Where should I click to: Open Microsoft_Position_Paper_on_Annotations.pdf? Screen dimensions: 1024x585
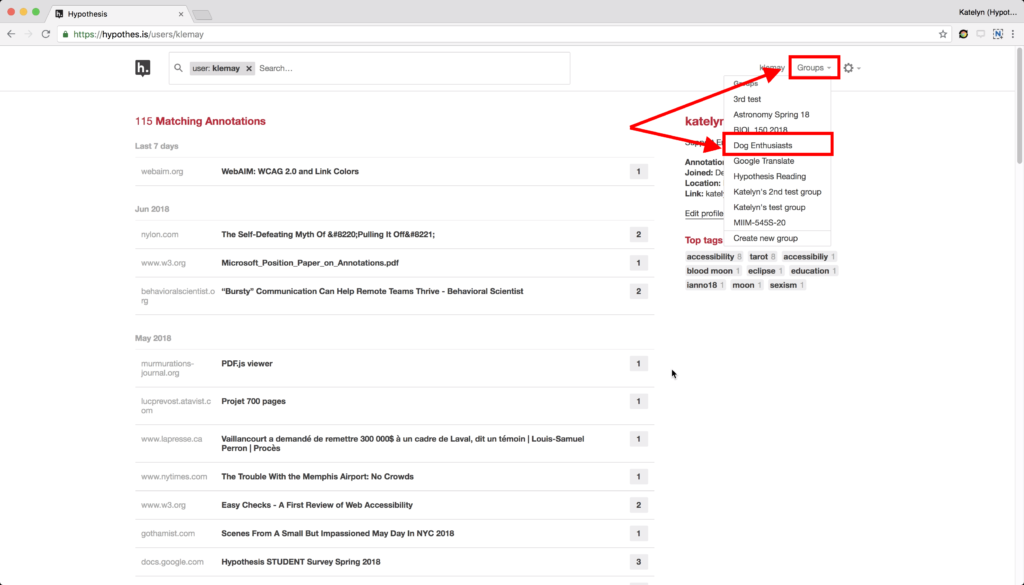(310, 263)
